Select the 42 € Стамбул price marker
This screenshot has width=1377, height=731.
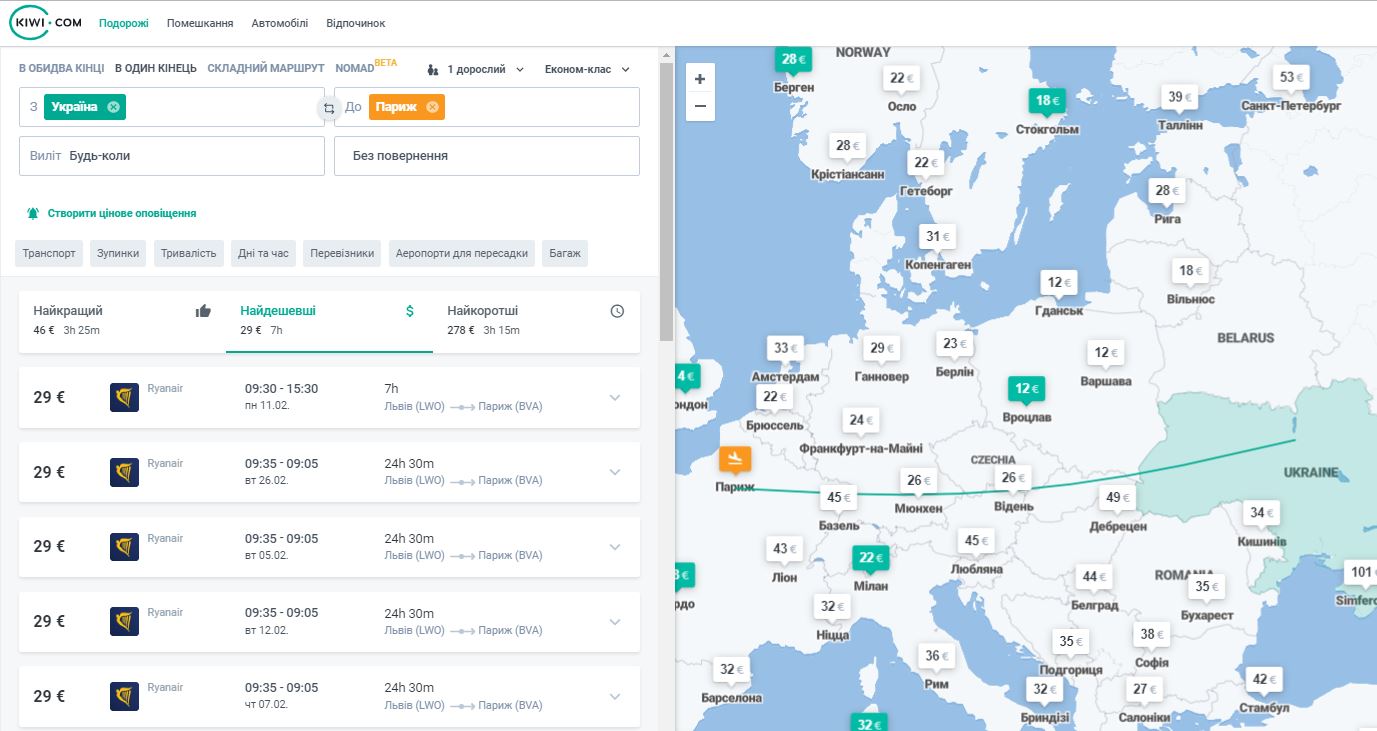[1264, 680]
